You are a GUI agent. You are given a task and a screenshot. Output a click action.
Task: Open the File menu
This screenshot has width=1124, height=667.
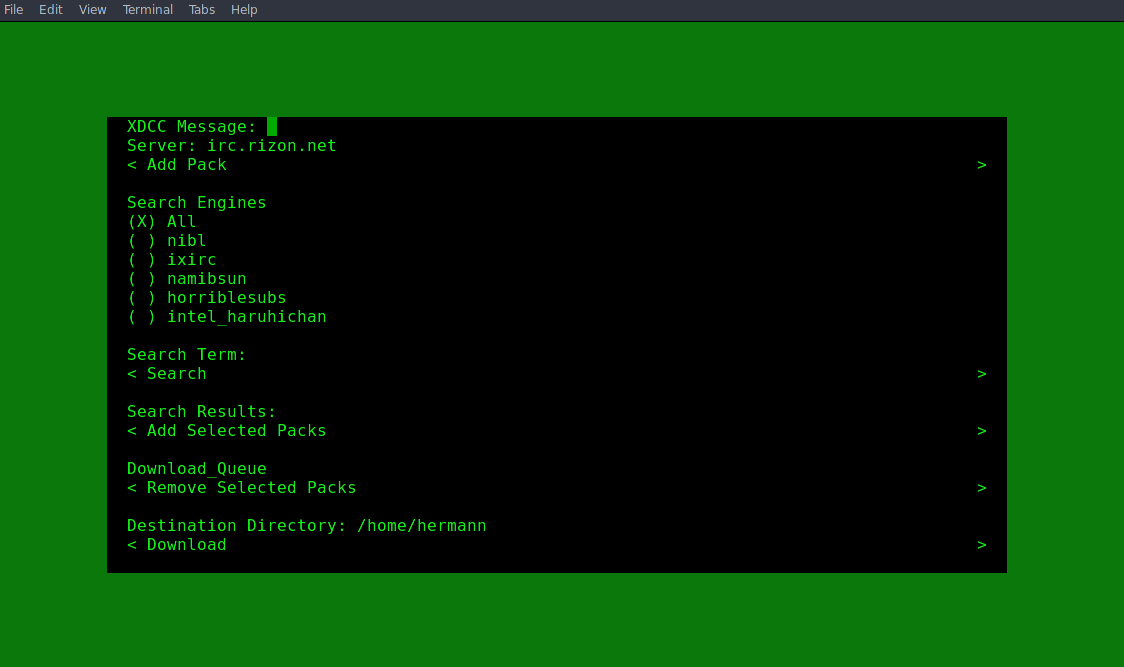coord(14,9)
